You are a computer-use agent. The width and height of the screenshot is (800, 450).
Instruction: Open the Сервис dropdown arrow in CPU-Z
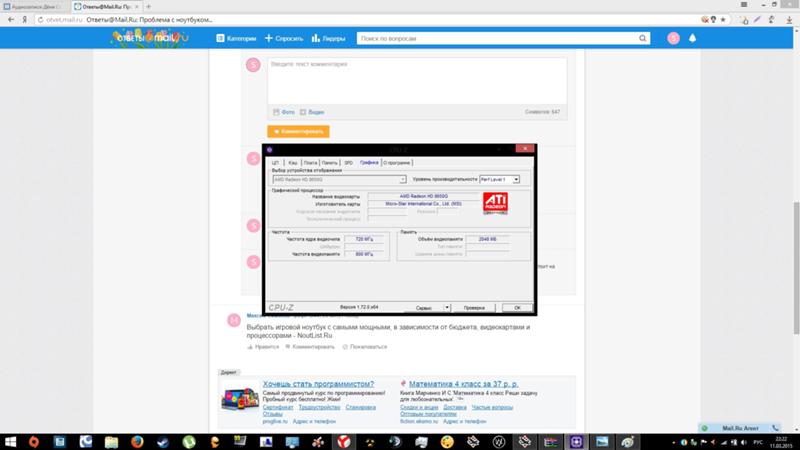coord(446,308)
